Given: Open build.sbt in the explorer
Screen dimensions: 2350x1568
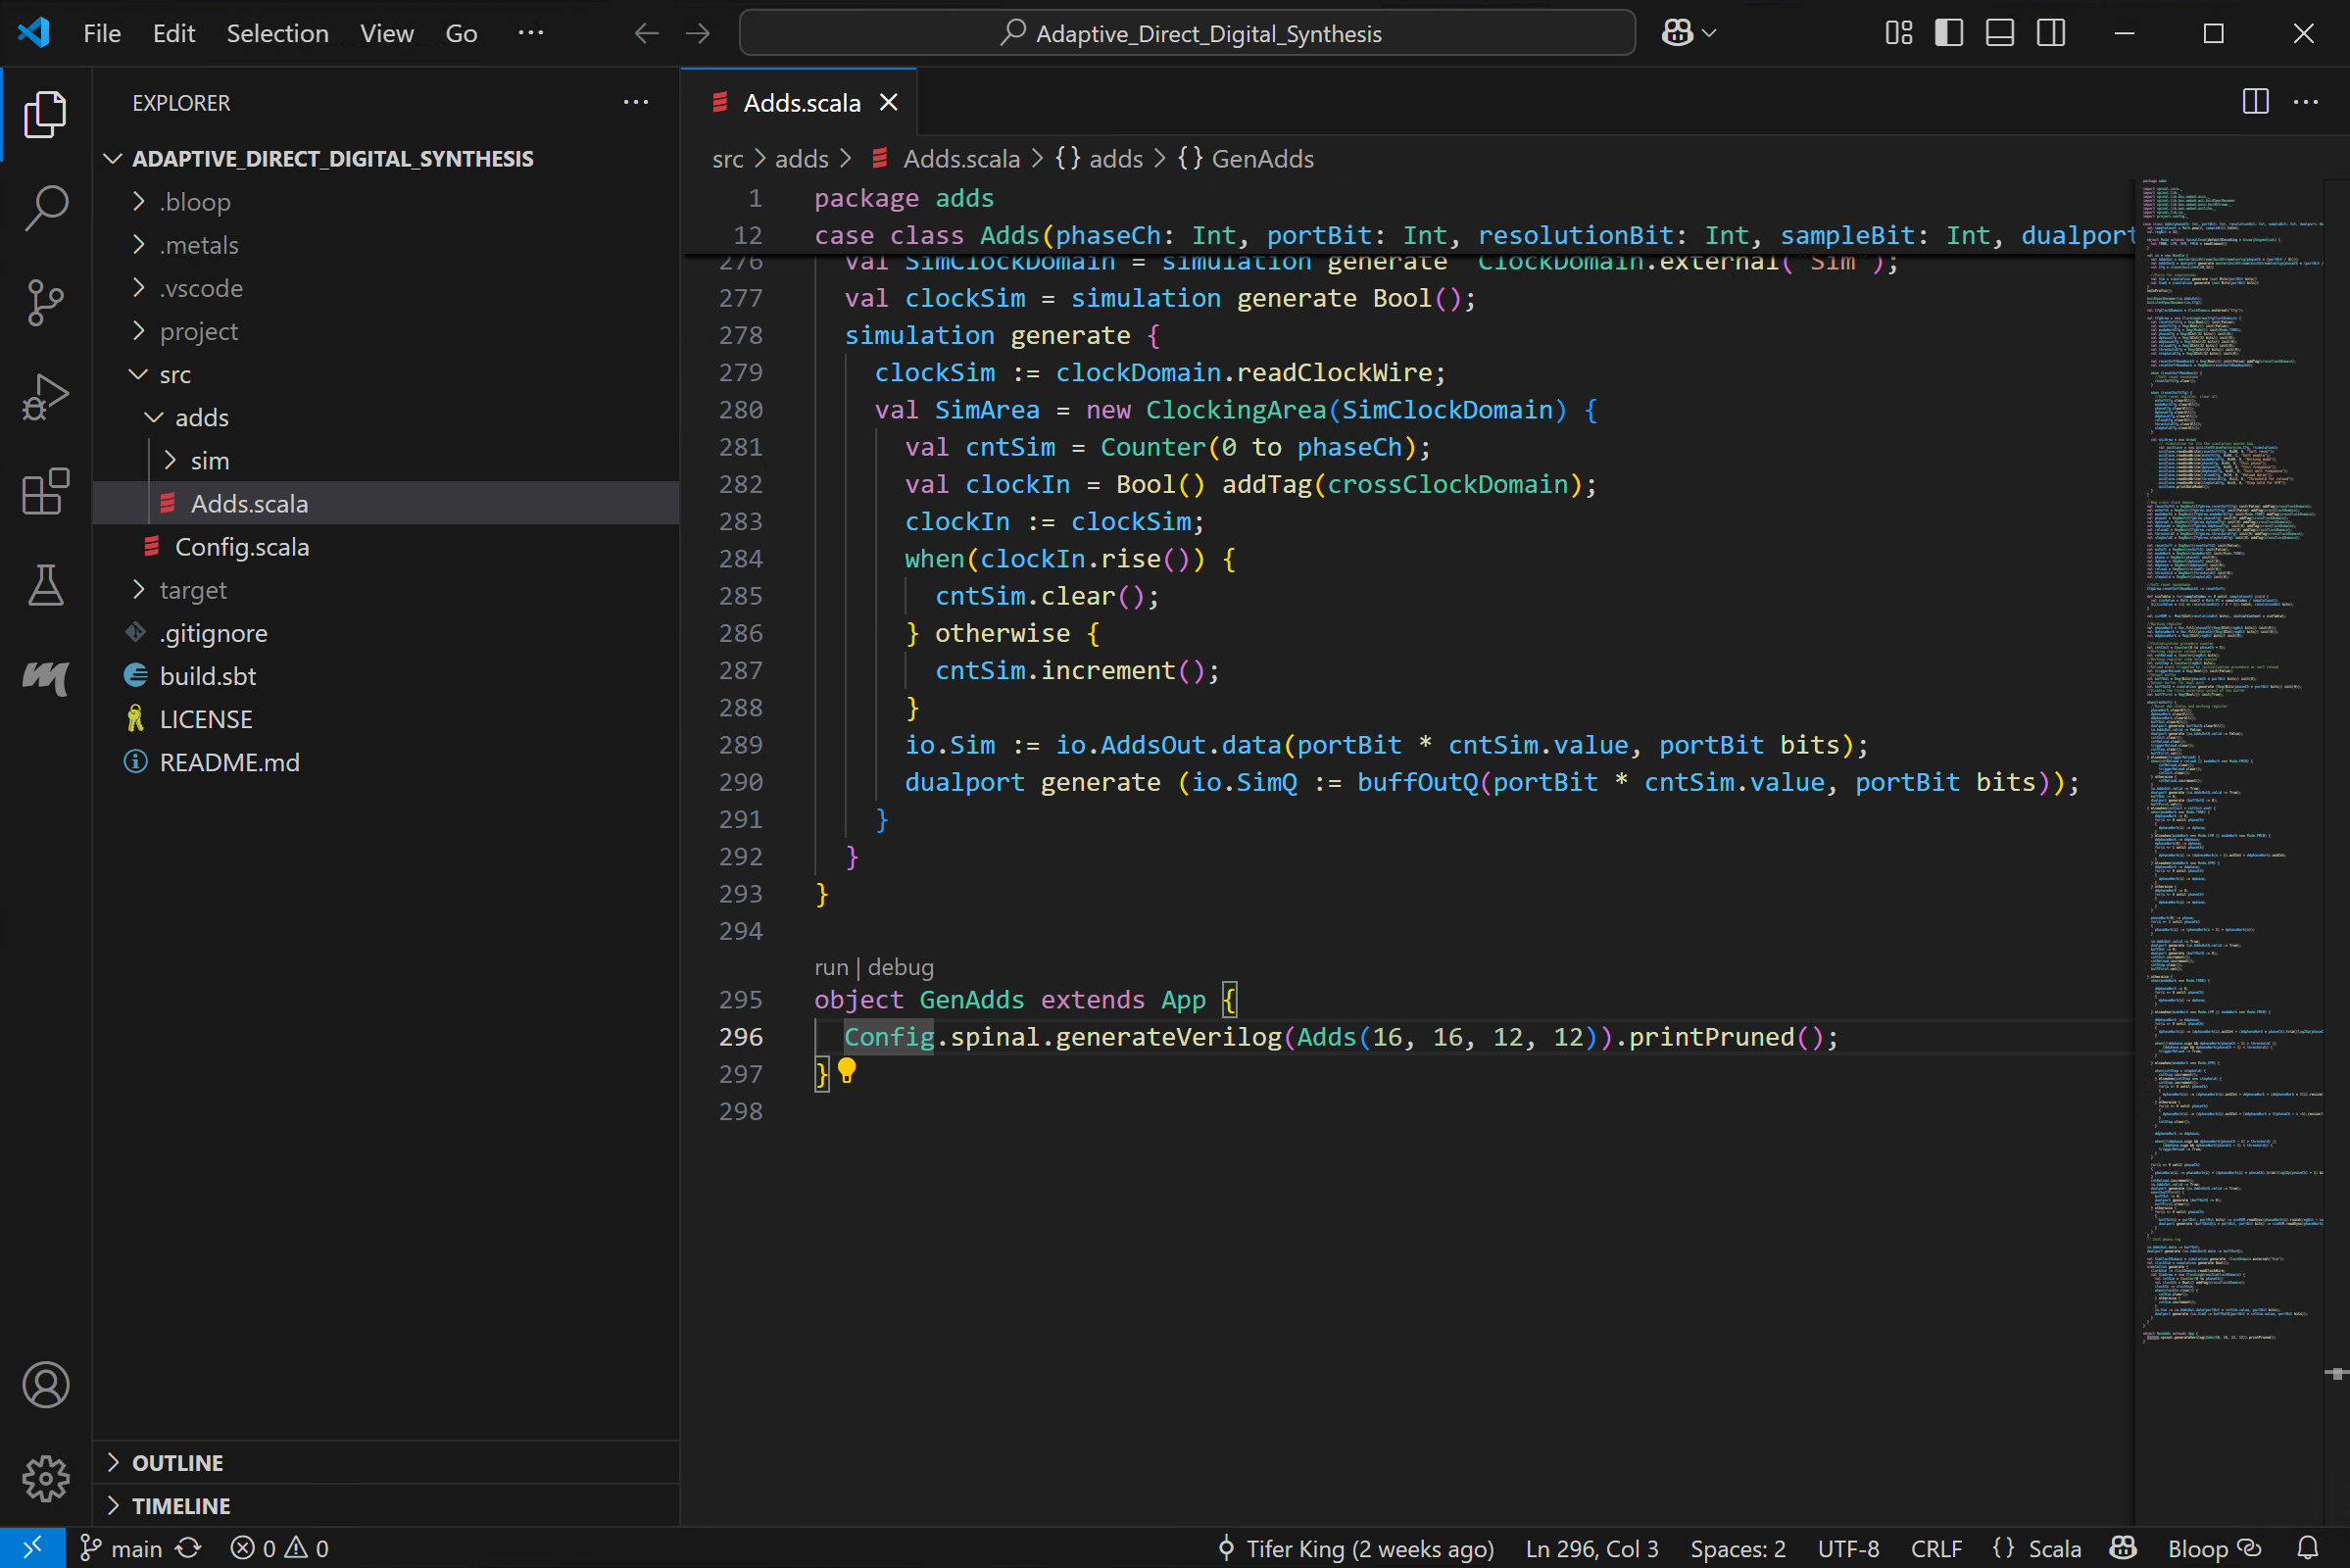Looking at the screenshot, I should tap(207, 676).
